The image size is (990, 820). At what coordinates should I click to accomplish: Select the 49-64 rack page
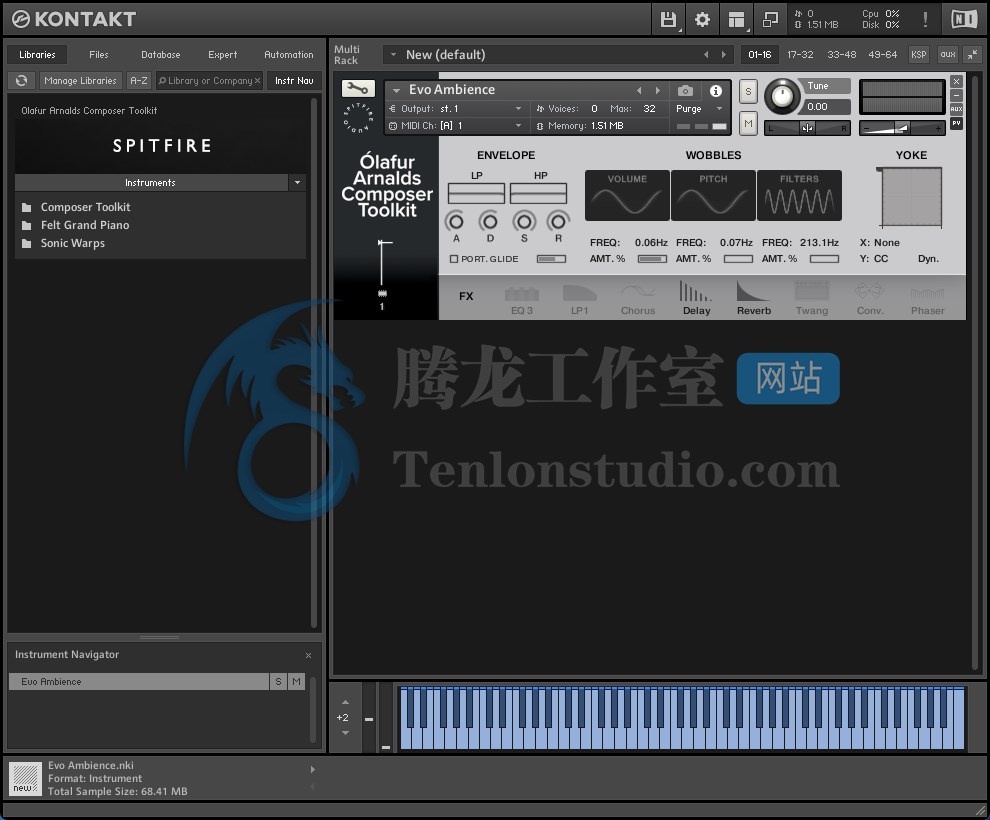point(882,54)
